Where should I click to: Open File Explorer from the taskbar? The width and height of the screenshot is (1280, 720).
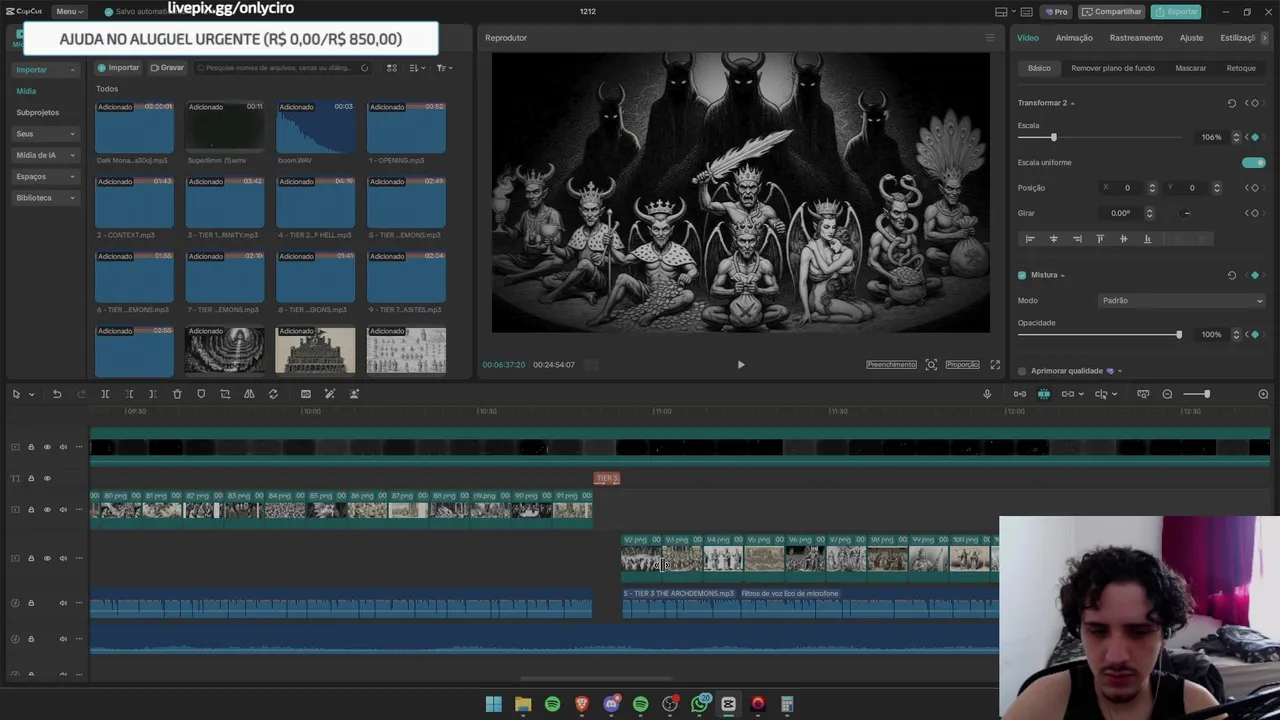[523, 704]
